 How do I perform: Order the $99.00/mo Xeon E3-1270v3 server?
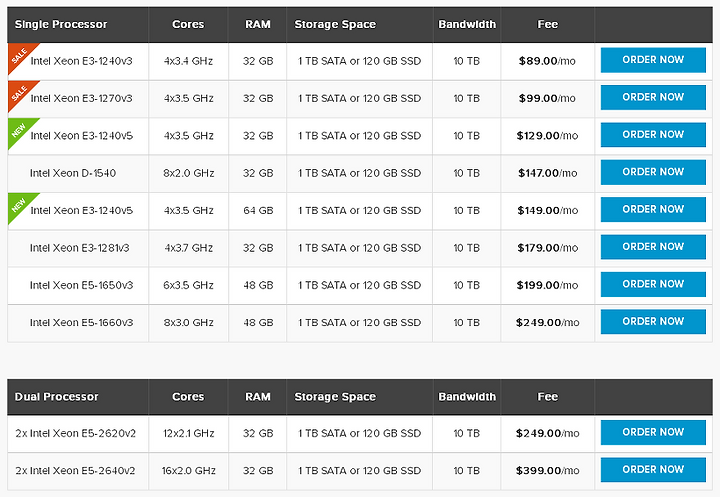click(x=653, y=97)
